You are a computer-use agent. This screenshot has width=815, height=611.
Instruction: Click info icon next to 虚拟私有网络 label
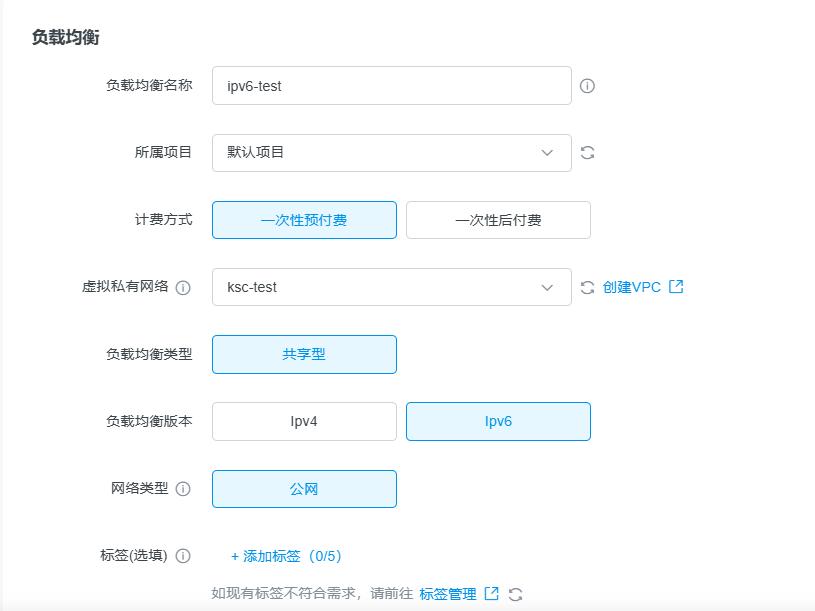coord(183,288)
